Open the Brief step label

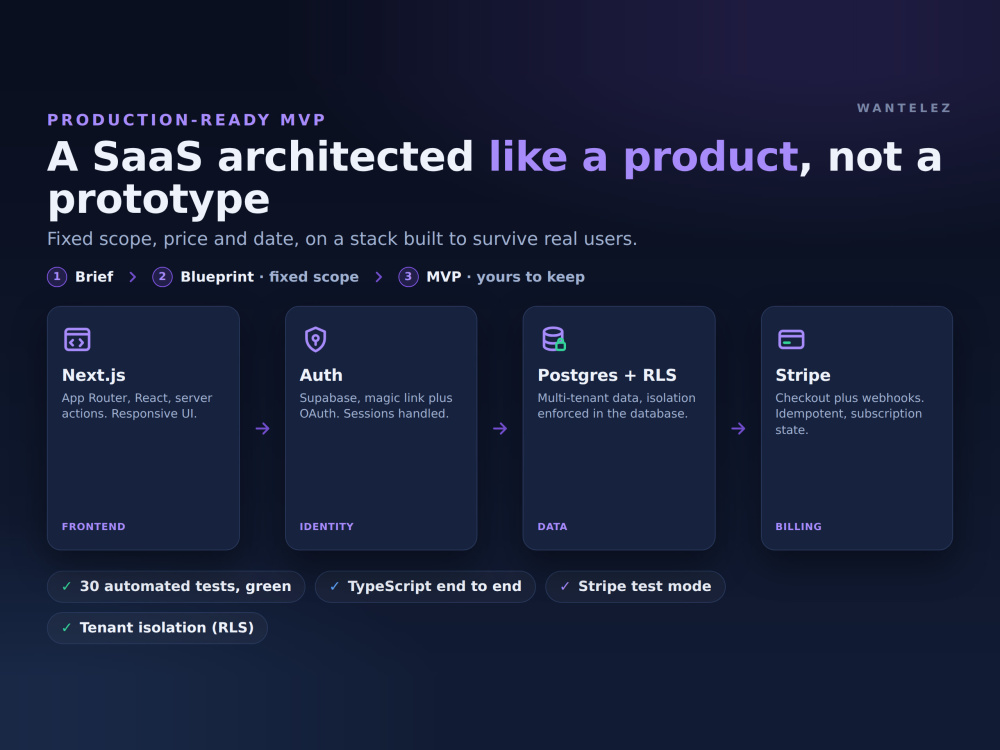pyautogui.click(x=94, y=277)
